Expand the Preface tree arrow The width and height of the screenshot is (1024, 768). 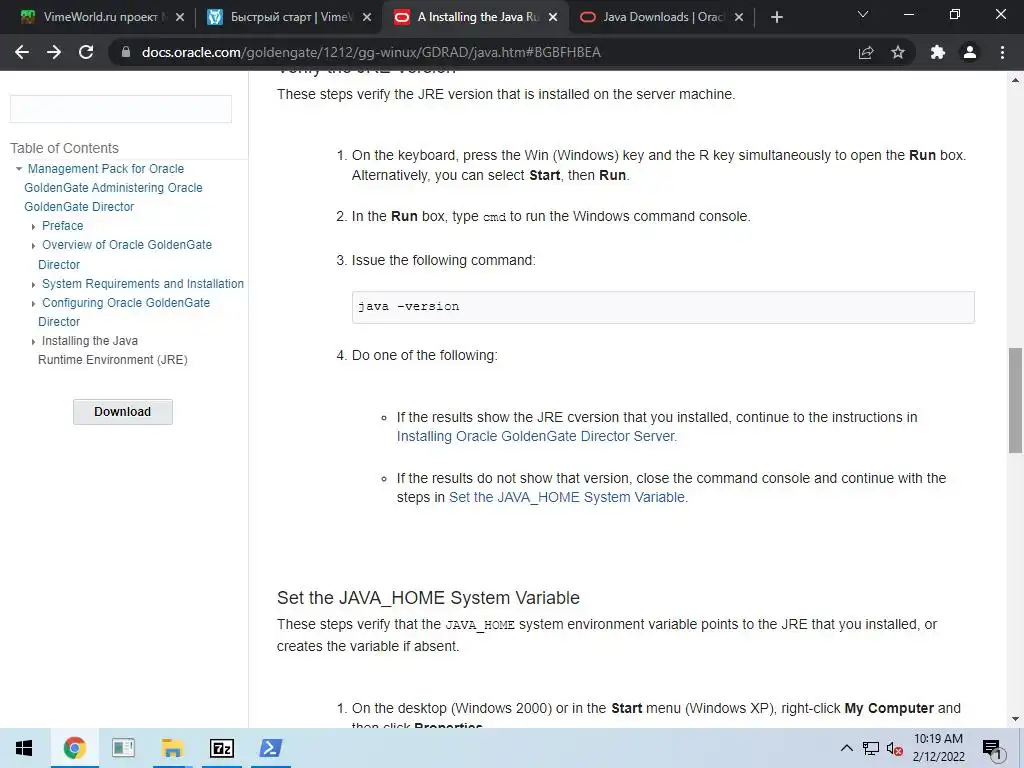click(x=33, y=226)
